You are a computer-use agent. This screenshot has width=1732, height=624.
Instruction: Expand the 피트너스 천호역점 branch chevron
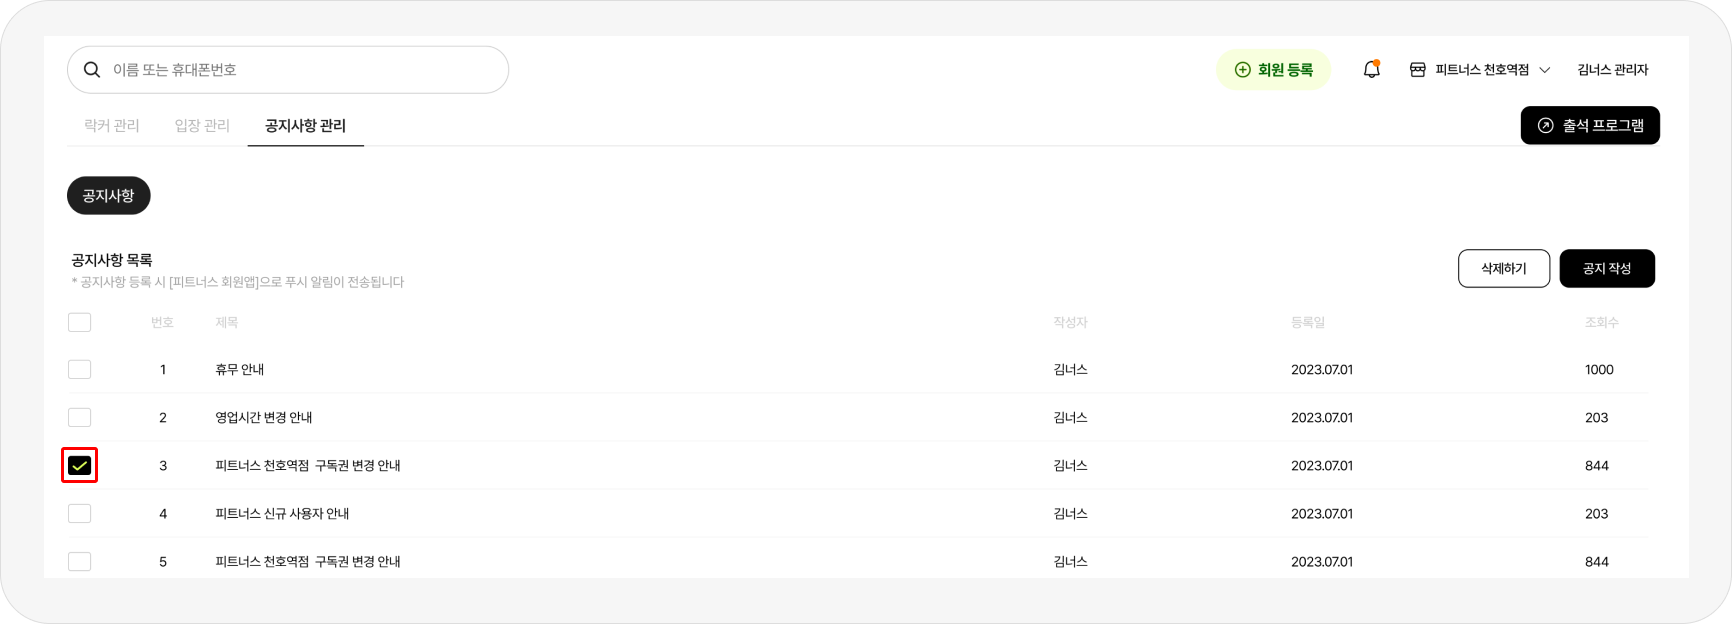pos(1545,70)
